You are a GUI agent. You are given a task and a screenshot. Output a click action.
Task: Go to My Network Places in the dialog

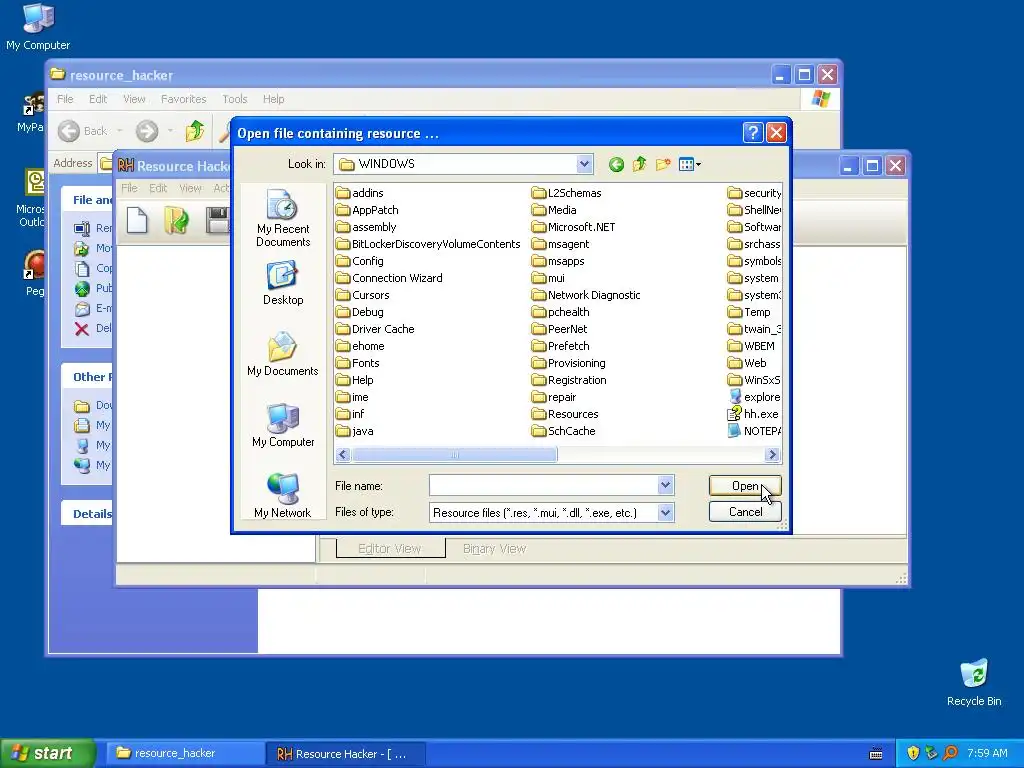click(283, 496)
